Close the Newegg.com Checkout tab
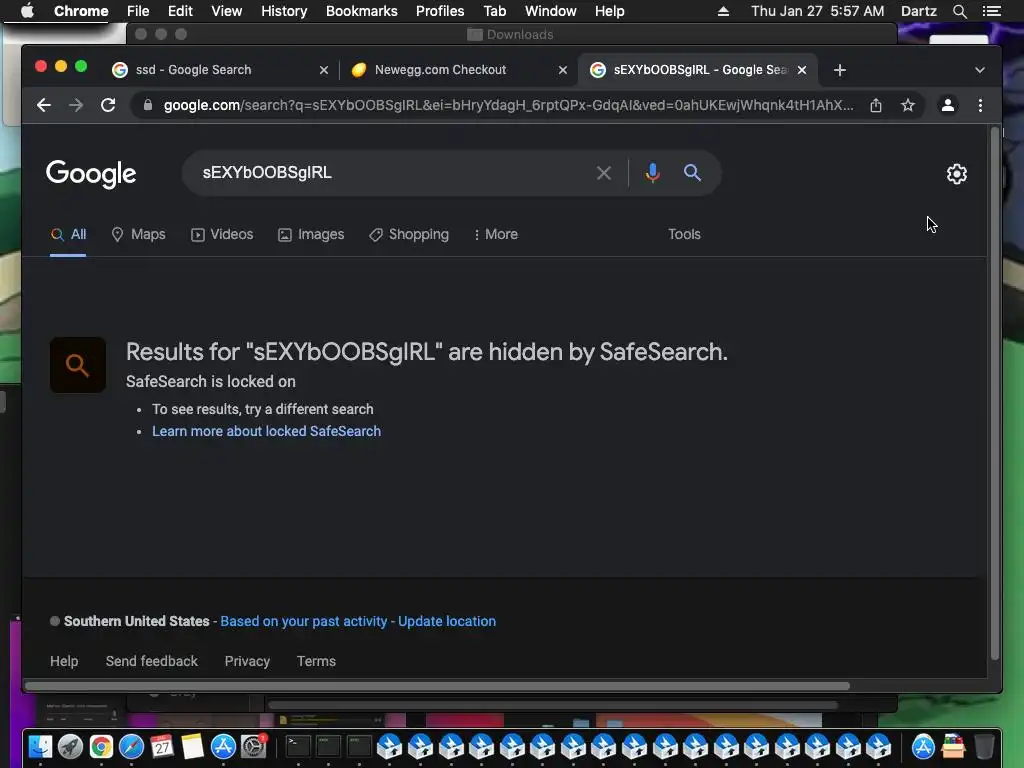The width and height of the screenshot is (1024, 768). (x=563, y=70)
